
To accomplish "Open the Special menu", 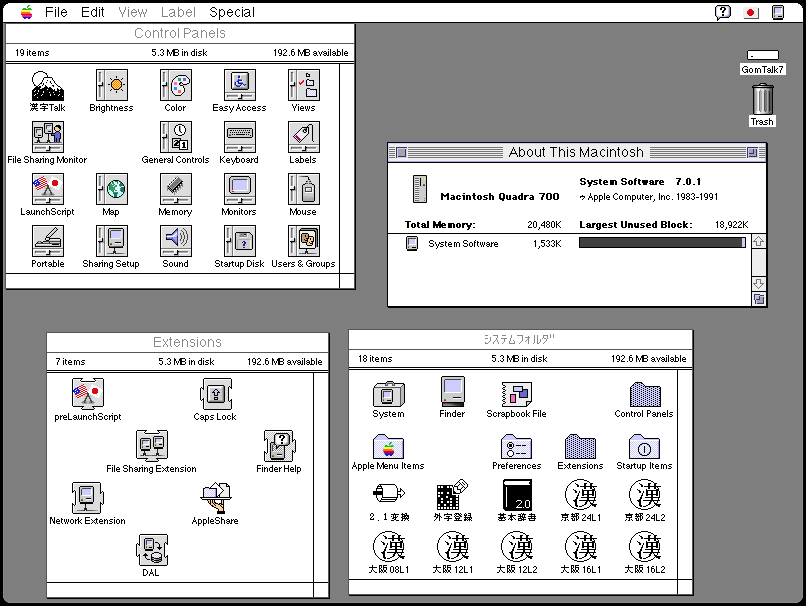I will (x=232, y=12).
